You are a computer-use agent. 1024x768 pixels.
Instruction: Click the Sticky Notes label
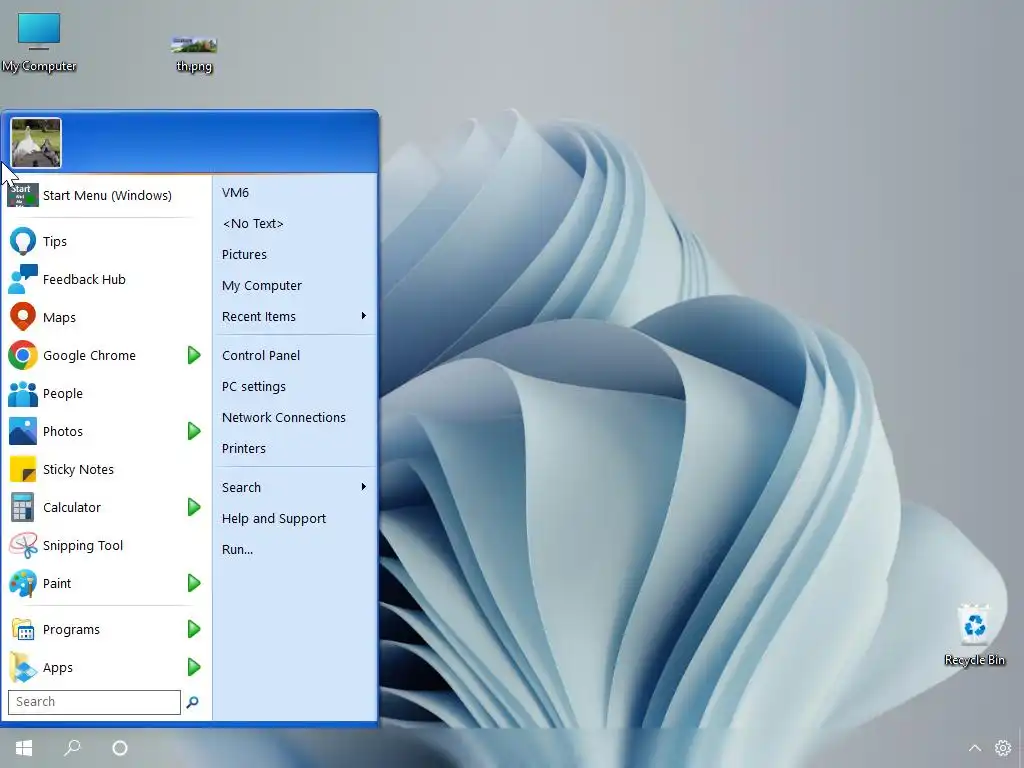pos(78,470)
